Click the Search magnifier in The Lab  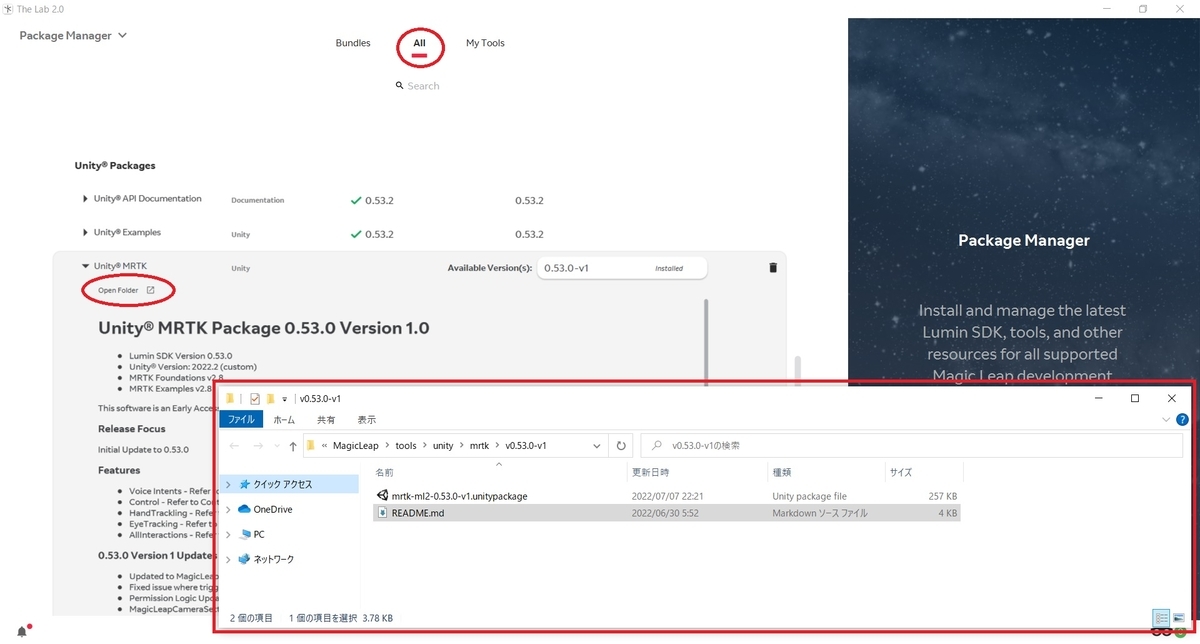tap(400, 86)
